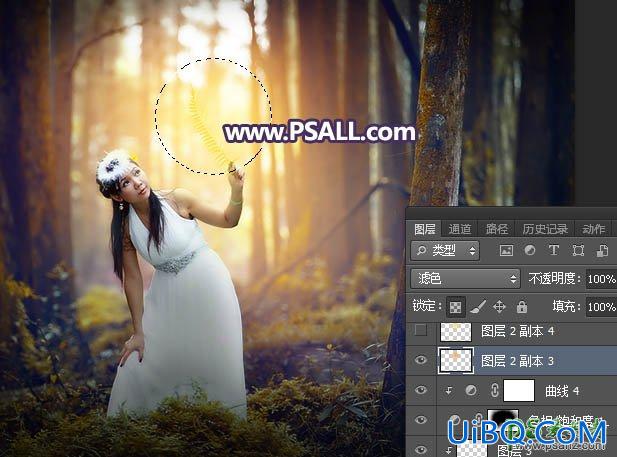This screenshot has width=617, height=457.
Task: Filter layers by adjustment layers icon
Action: [530, 250]
